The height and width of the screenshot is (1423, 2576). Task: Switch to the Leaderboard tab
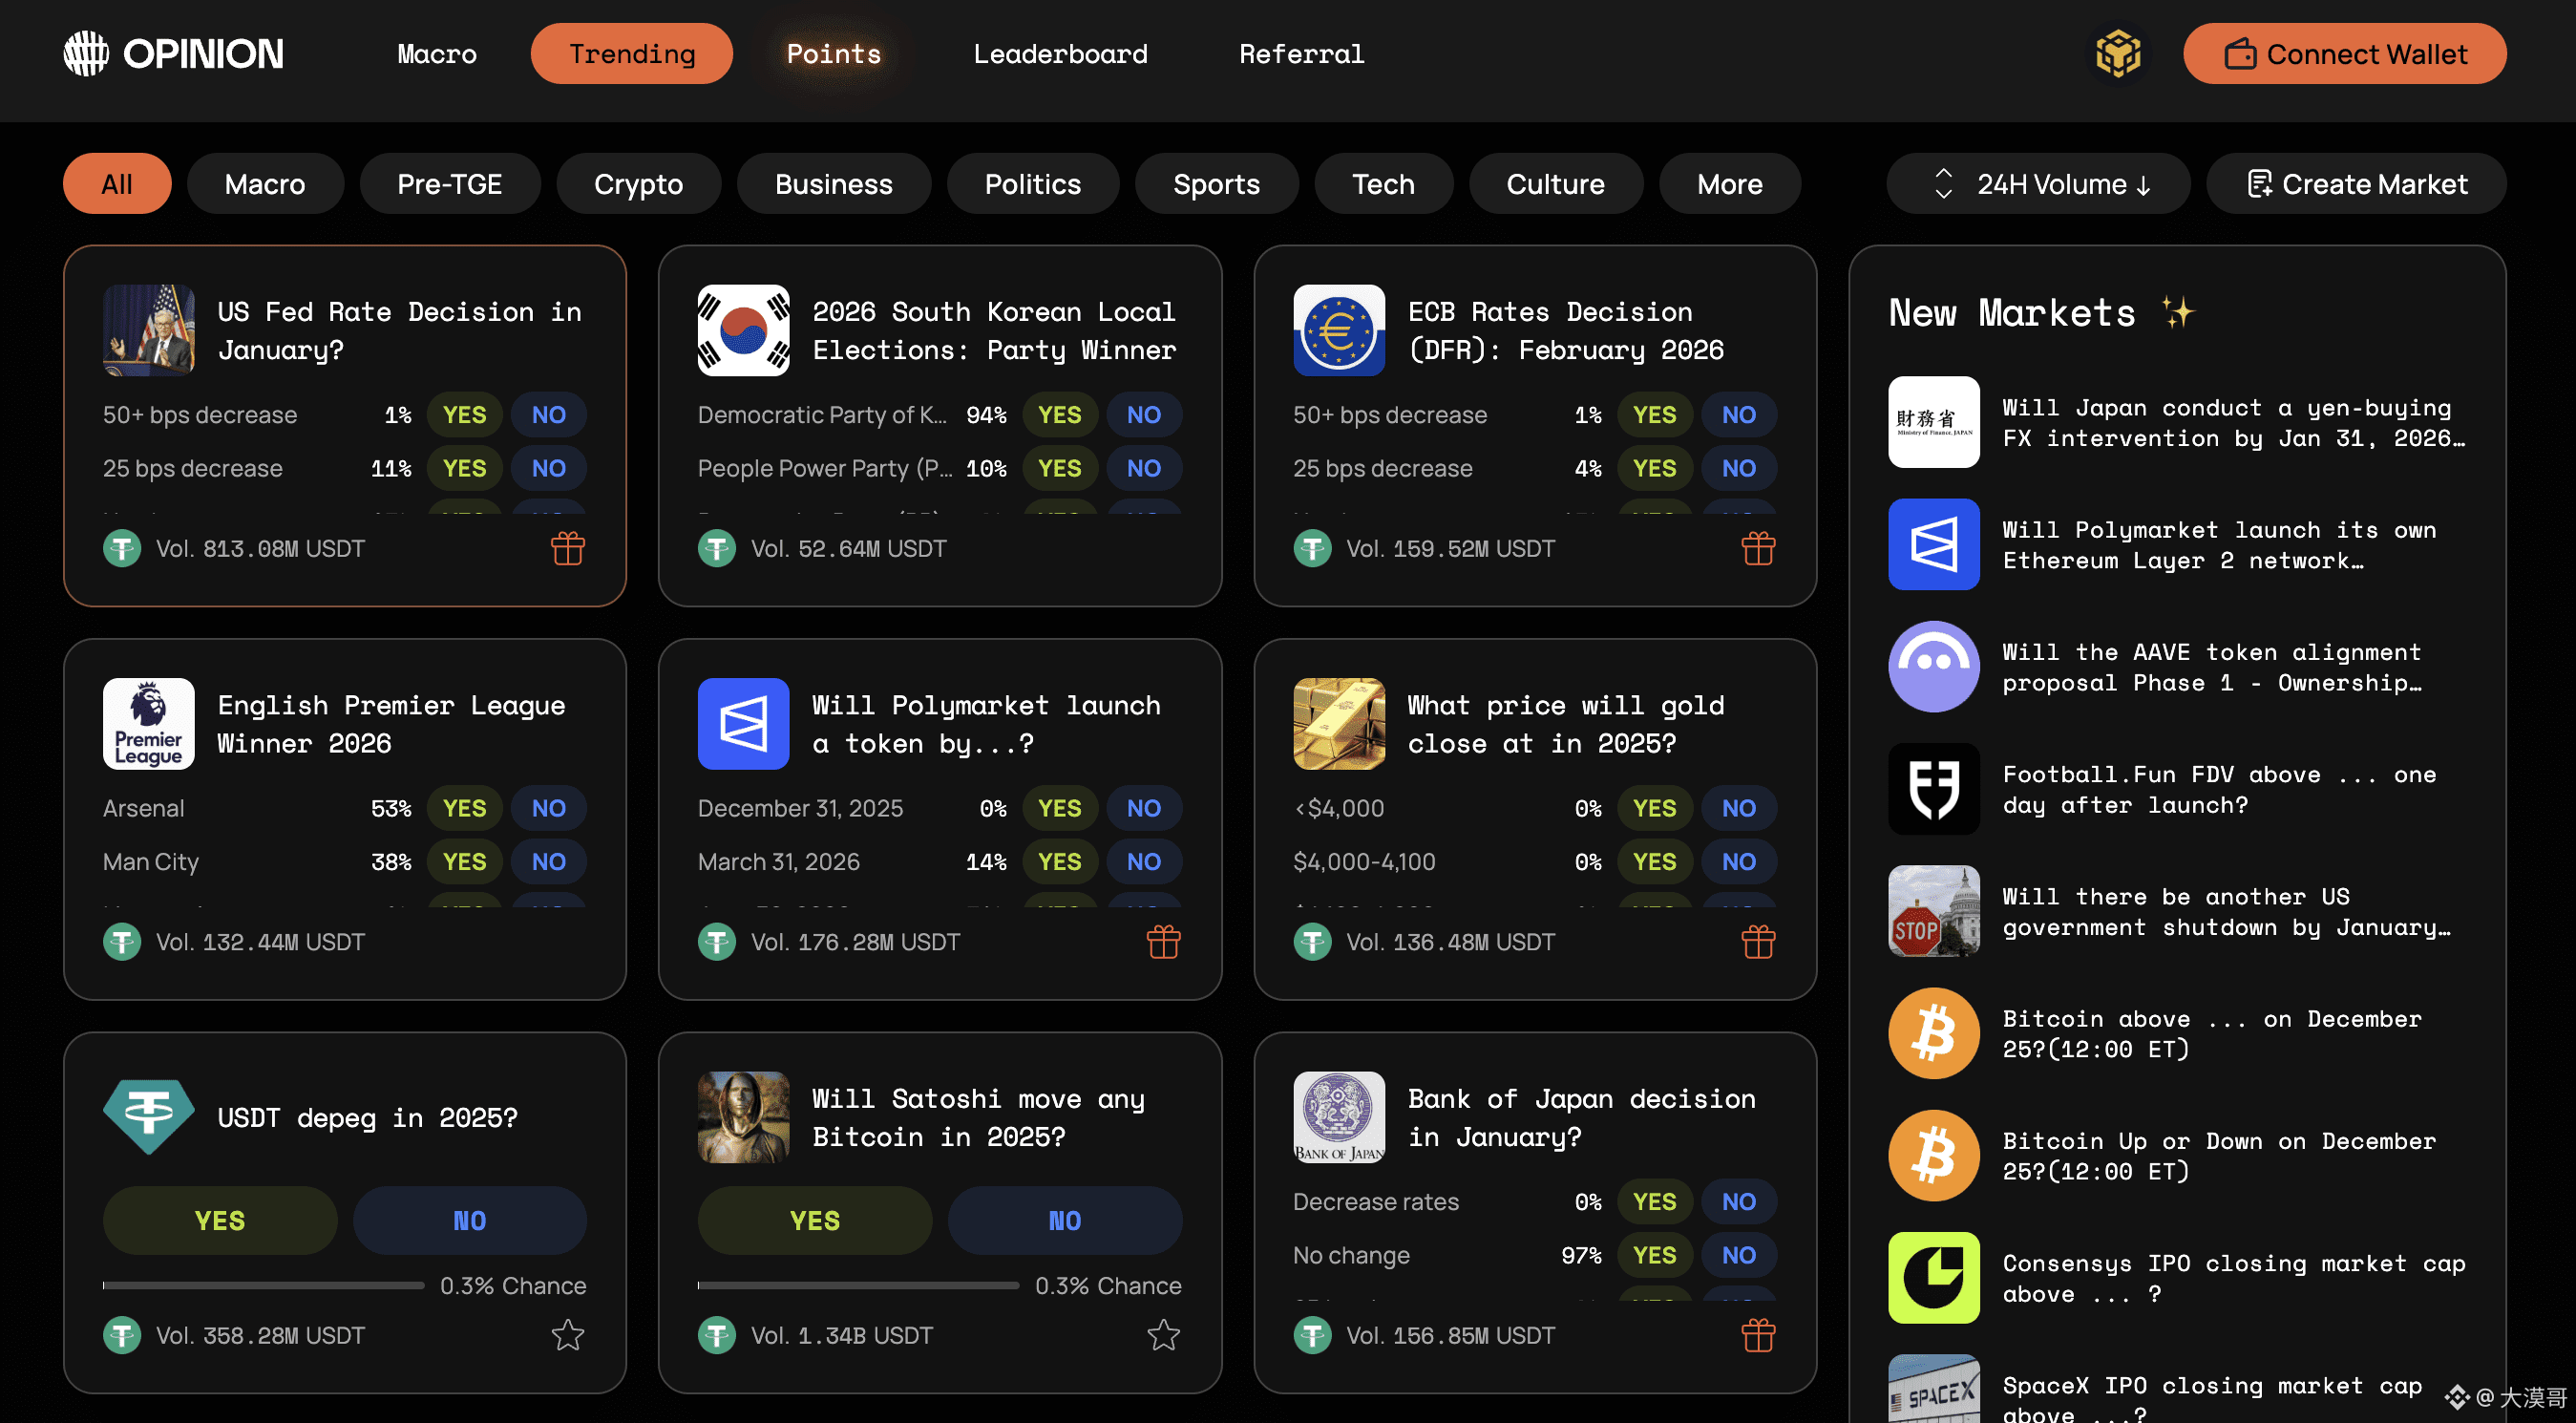pos(1060,53)
